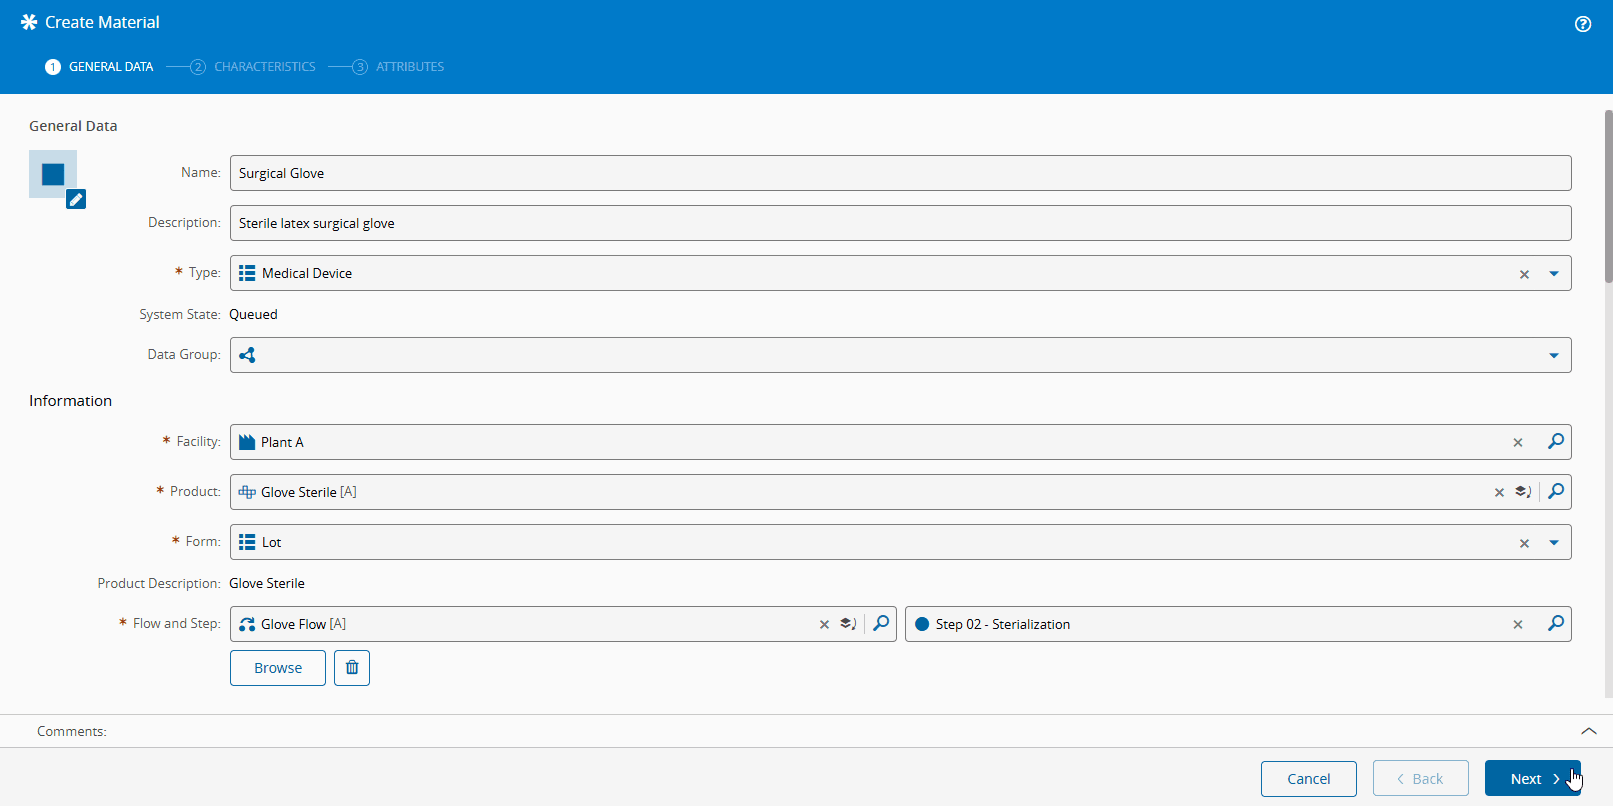Screen dimensions: 1613x806
Task: Open Product revision selector icon
Action: tap(1523, 492)
